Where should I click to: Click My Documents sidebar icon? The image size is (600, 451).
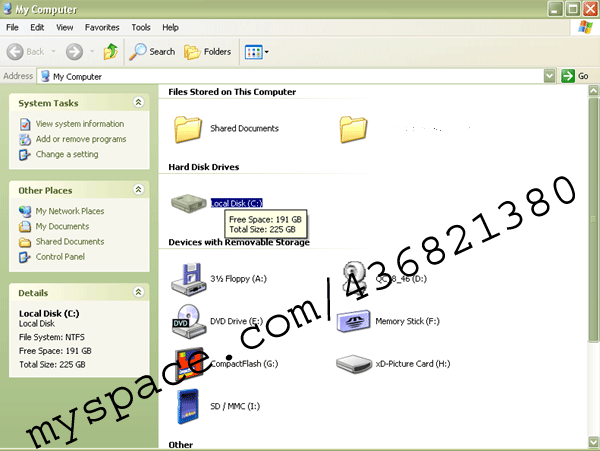(25, 226)
